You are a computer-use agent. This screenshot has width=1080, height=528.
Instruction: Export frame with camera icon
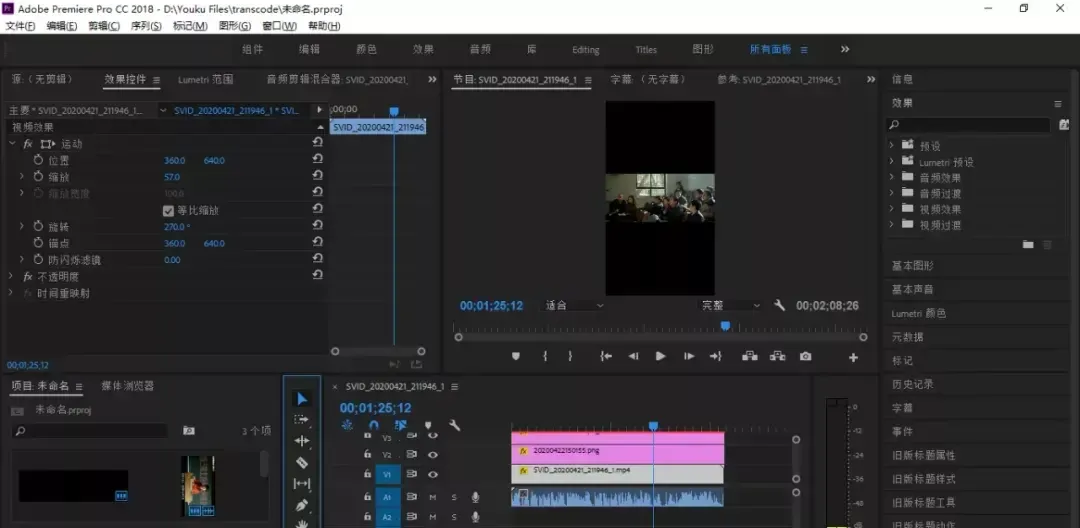tap(805, 356)
